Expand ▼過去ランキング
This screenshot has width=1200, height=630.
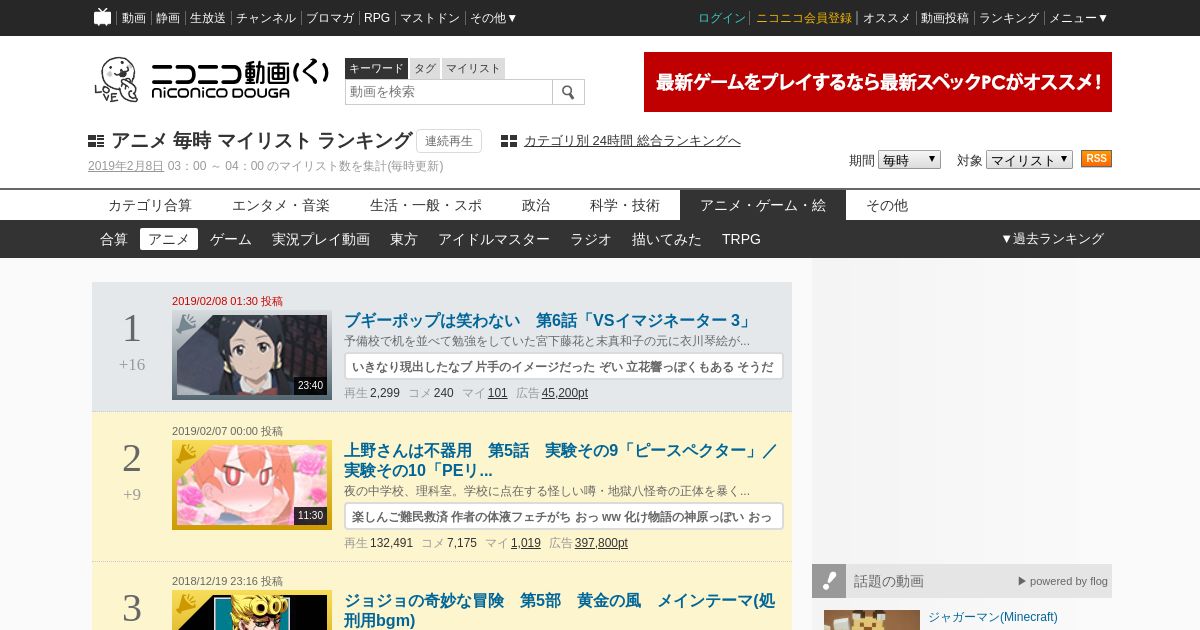1052,239
